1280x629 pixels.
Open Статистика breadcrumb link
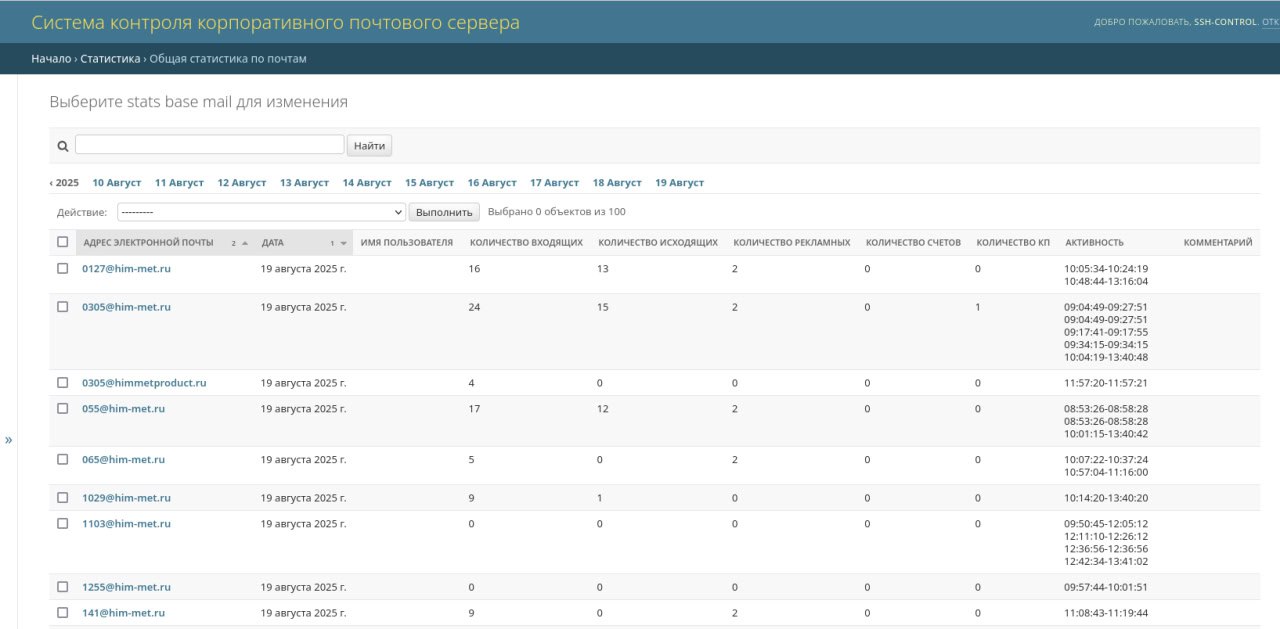[110, 59]
